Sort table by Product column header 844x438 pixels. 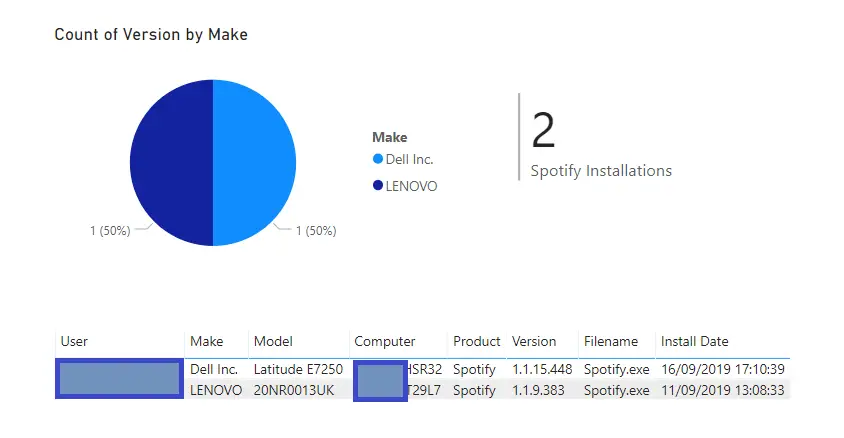476,341
